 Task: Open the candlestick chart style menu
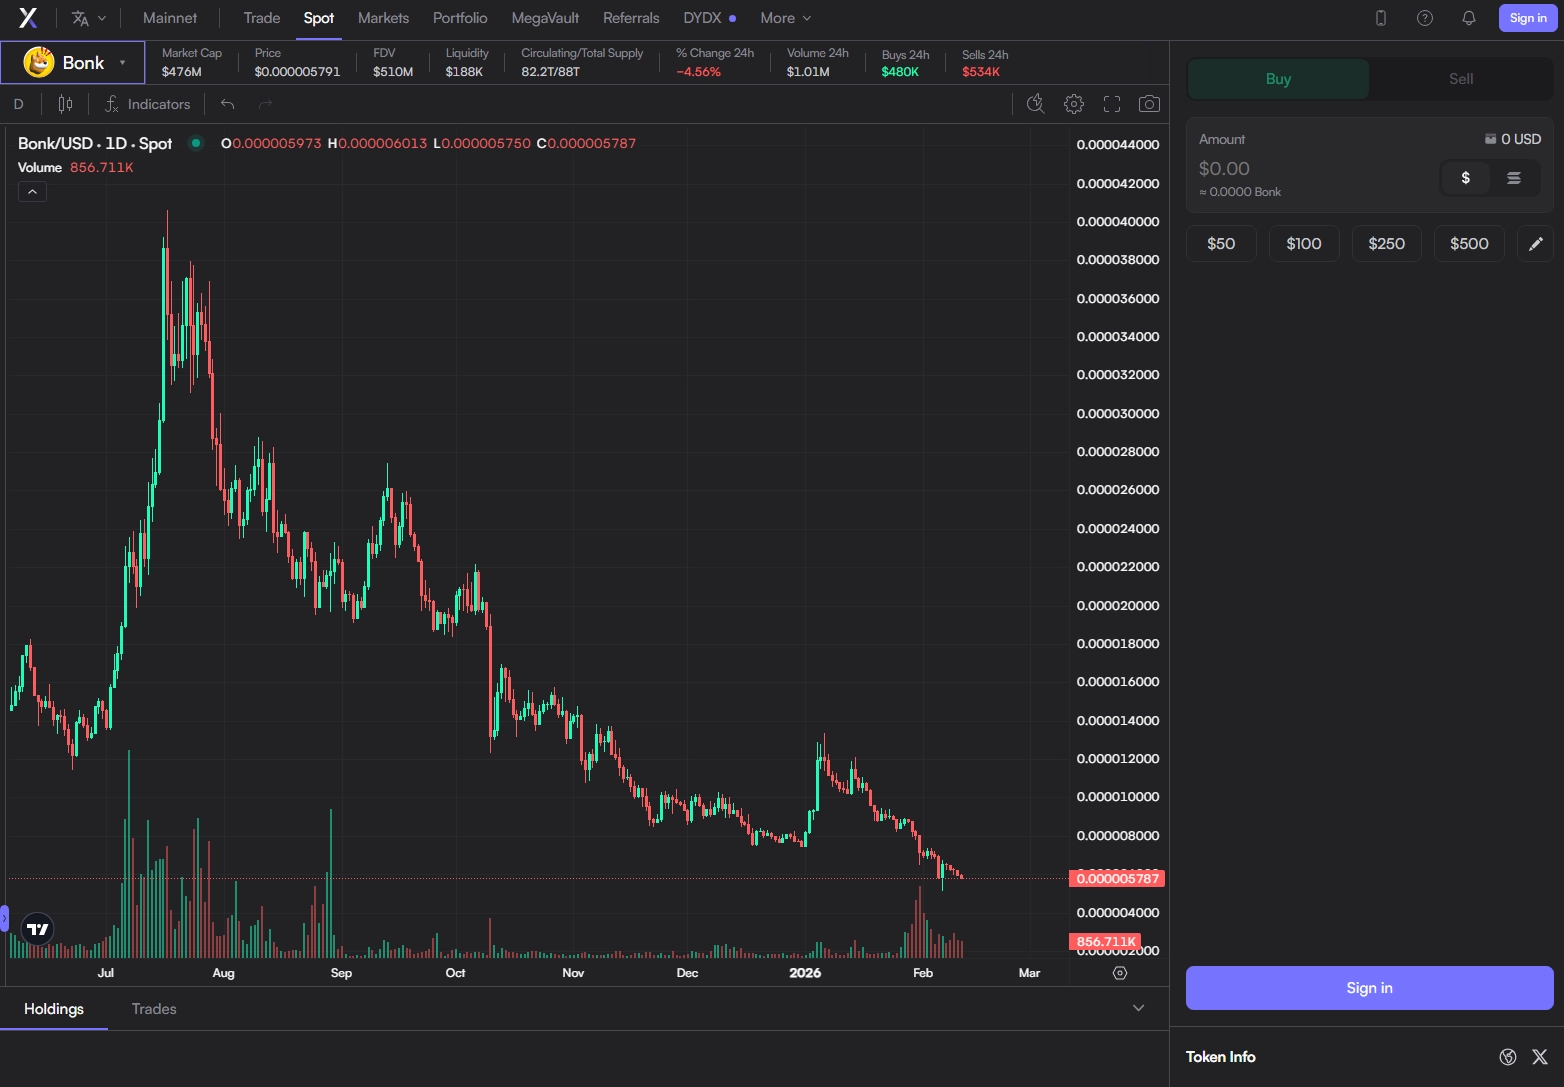(65, 104)
